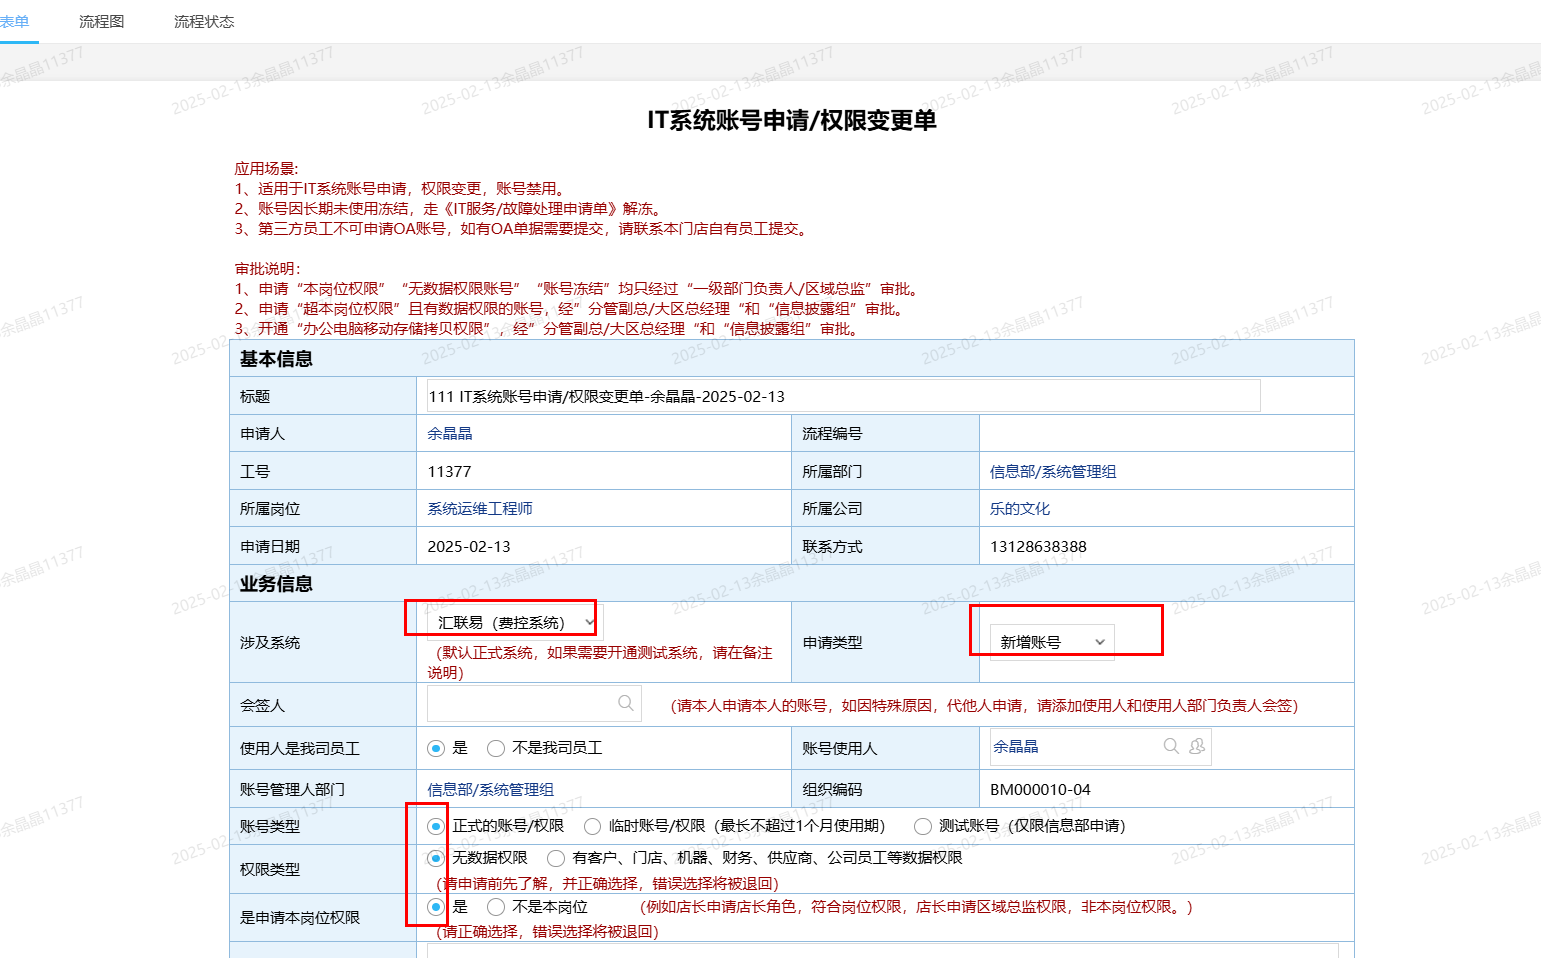Open the 流程状态 tab
This screenshot has height=958, width=1541.
(204, 21)
